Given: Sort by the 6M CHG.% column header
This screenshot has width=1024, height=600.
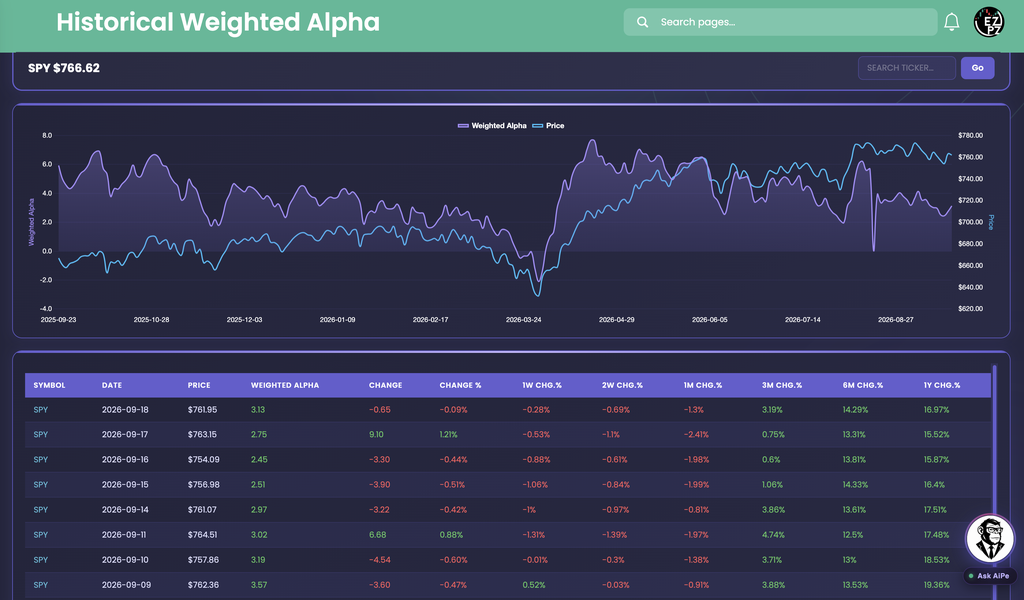Looking at the screenshot, I should (x=863, y=385).
